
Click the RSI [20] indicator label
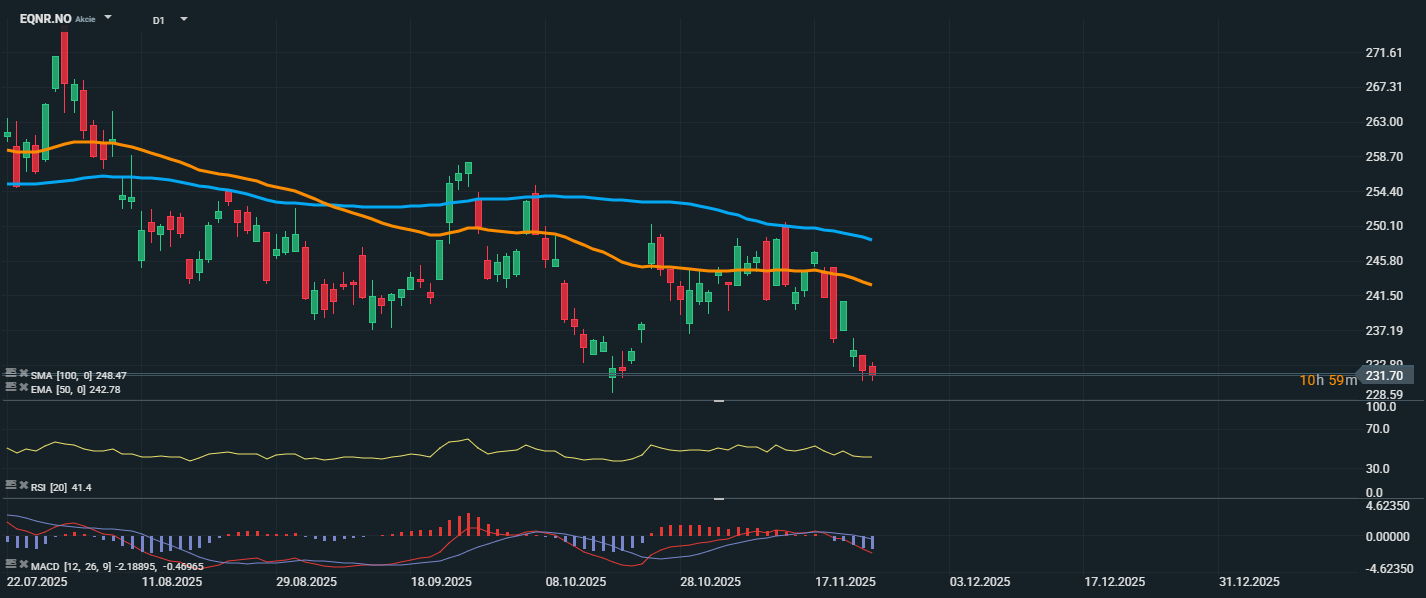click(51, 487)
